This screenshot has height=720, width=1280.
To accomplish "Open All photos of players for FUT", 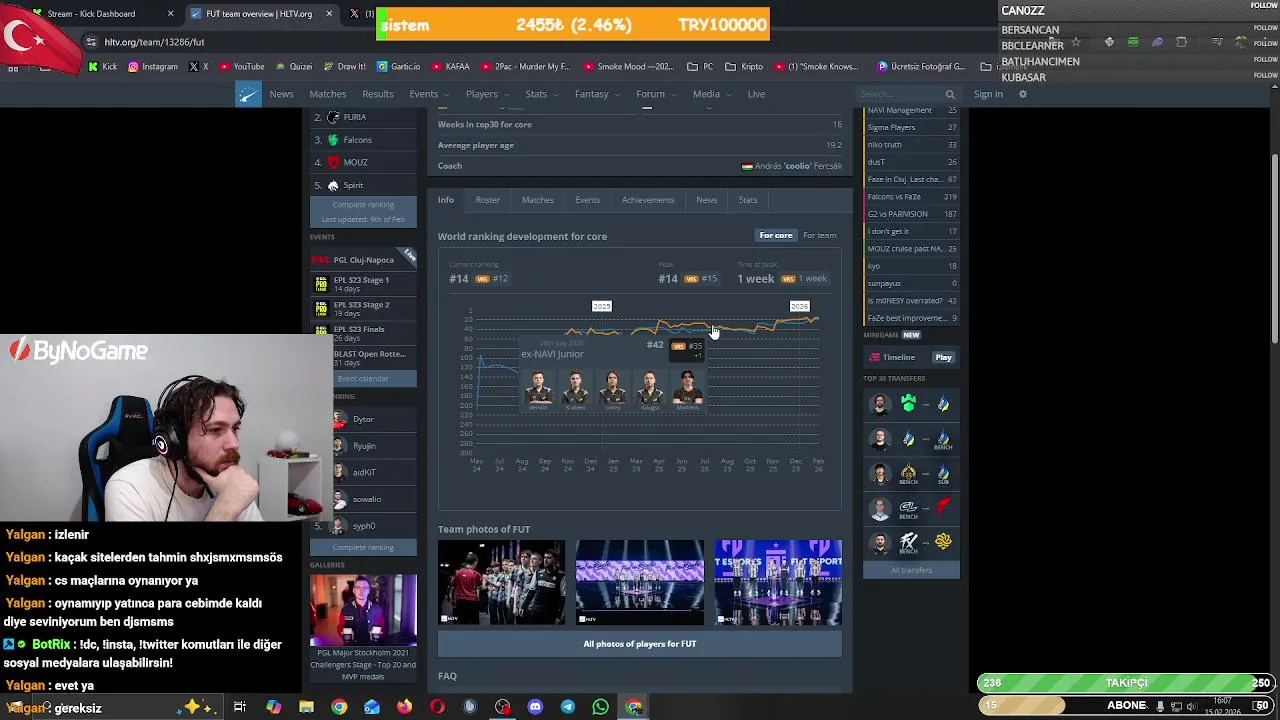I will (640, 644).
